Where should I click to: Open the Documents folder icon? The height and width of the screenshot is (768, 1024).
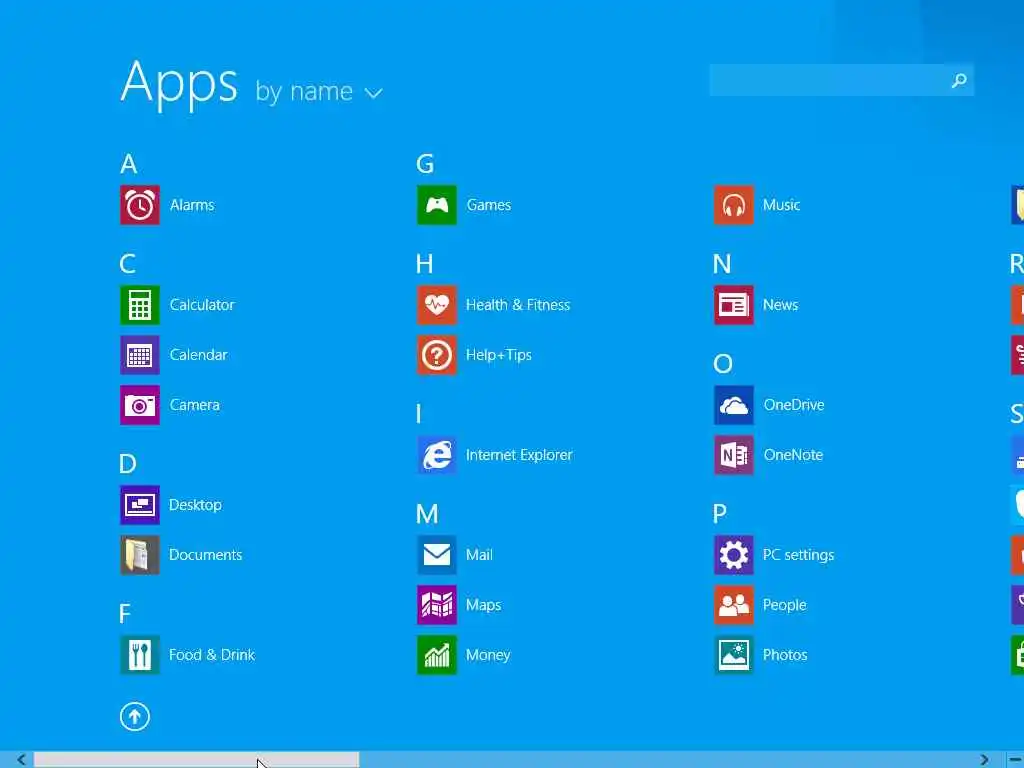coord(140,555)
